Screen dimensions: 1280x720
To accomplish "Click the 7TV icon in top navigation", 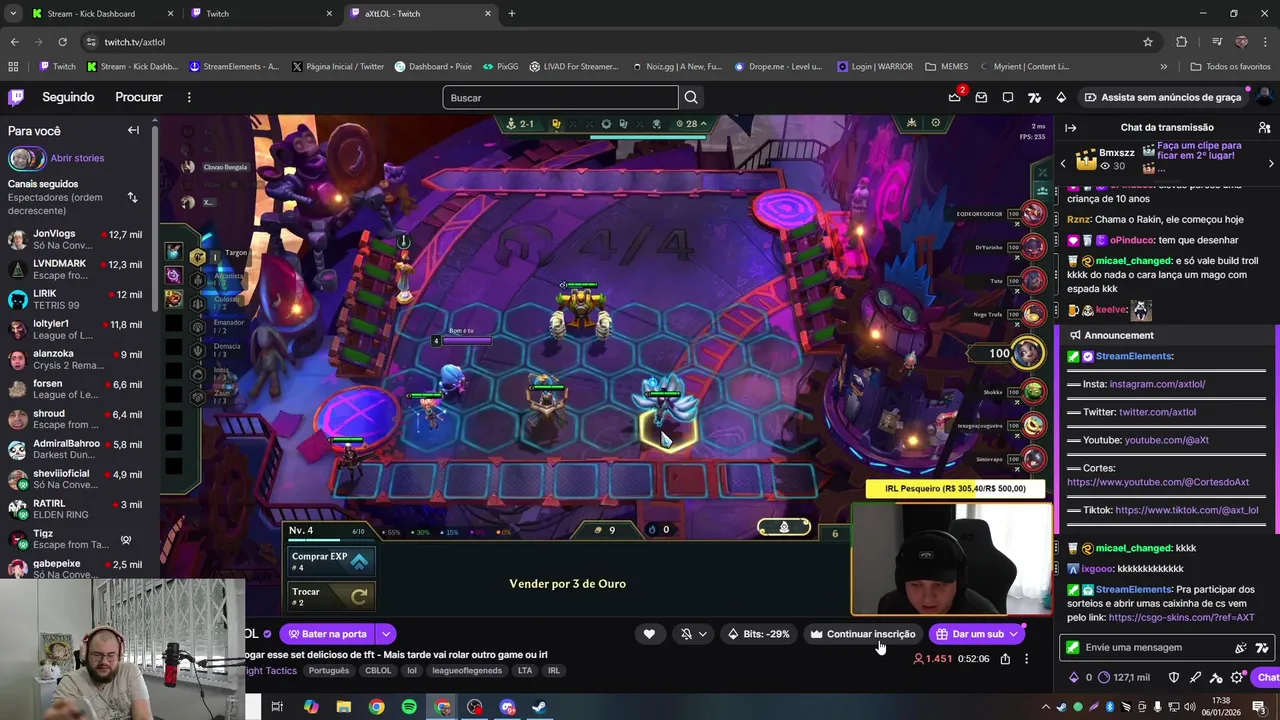I will 1035,97.
